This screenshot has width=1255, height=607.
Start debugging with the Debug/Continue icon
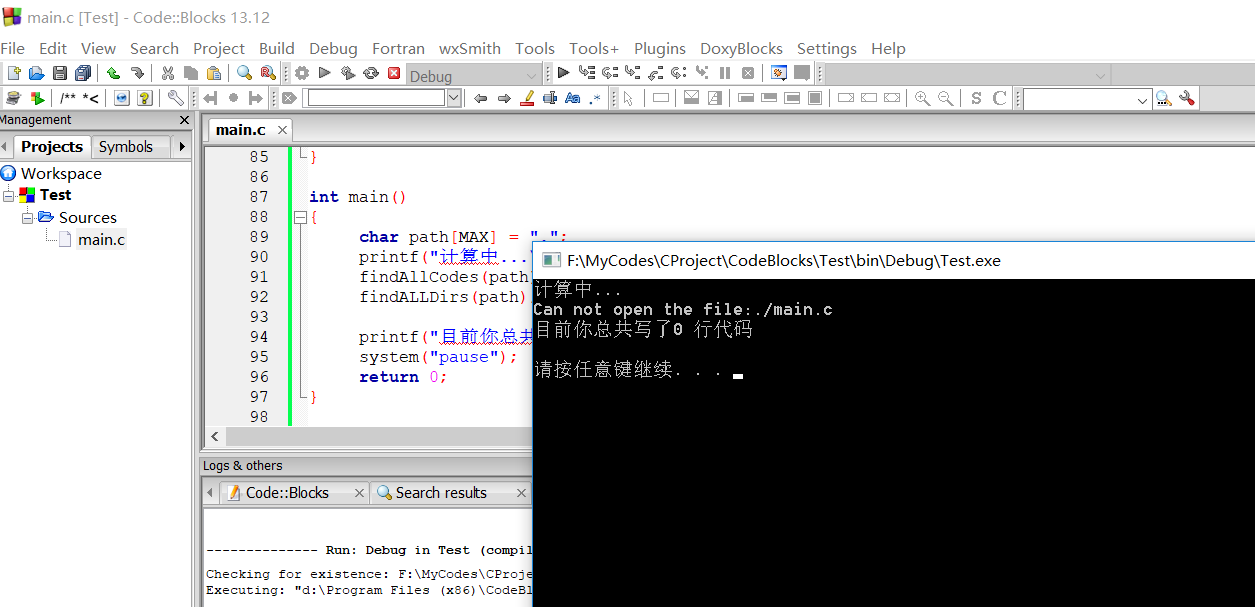point(563,73)
